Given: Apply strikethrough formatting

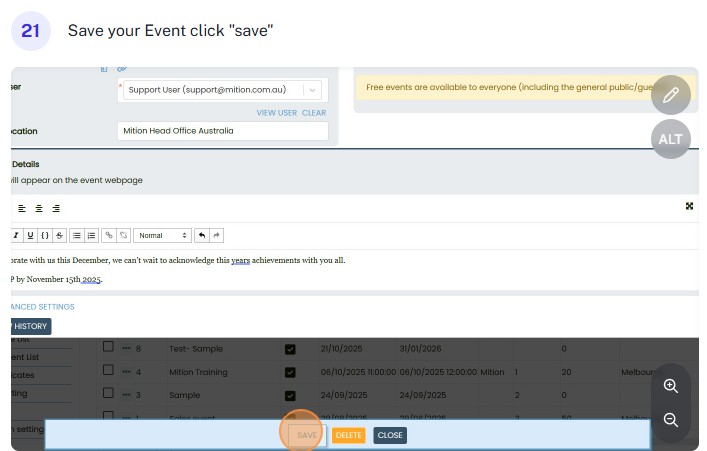Looking at the screenshot, I should pos(60,235).
